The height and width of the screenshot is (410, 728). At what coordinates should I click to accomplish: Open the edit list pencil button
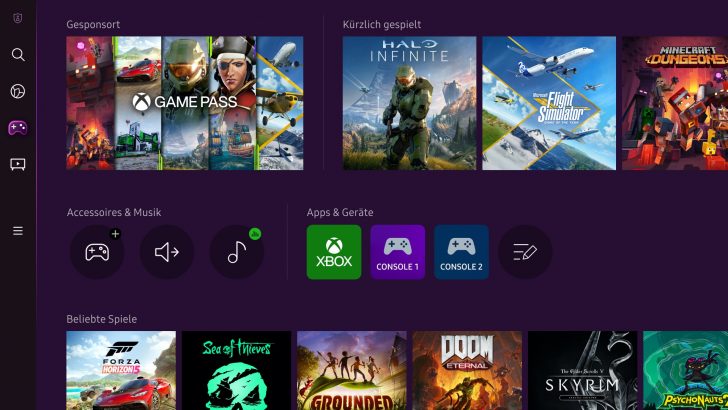pyautogui.click(x=525, y=252)
